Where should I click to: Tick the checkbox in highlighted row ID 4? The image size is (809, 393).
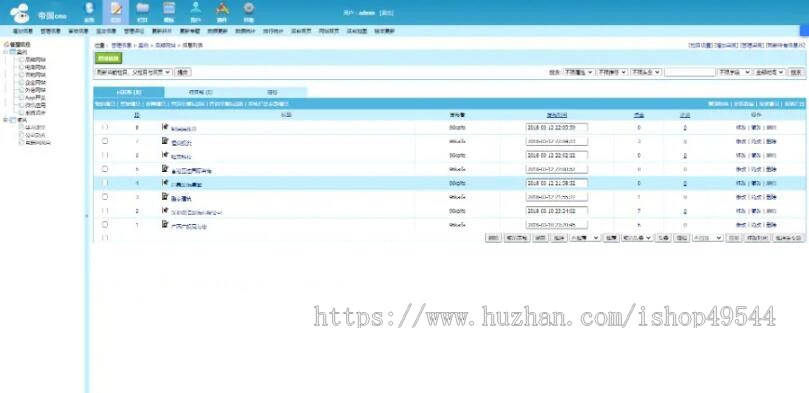105,183
